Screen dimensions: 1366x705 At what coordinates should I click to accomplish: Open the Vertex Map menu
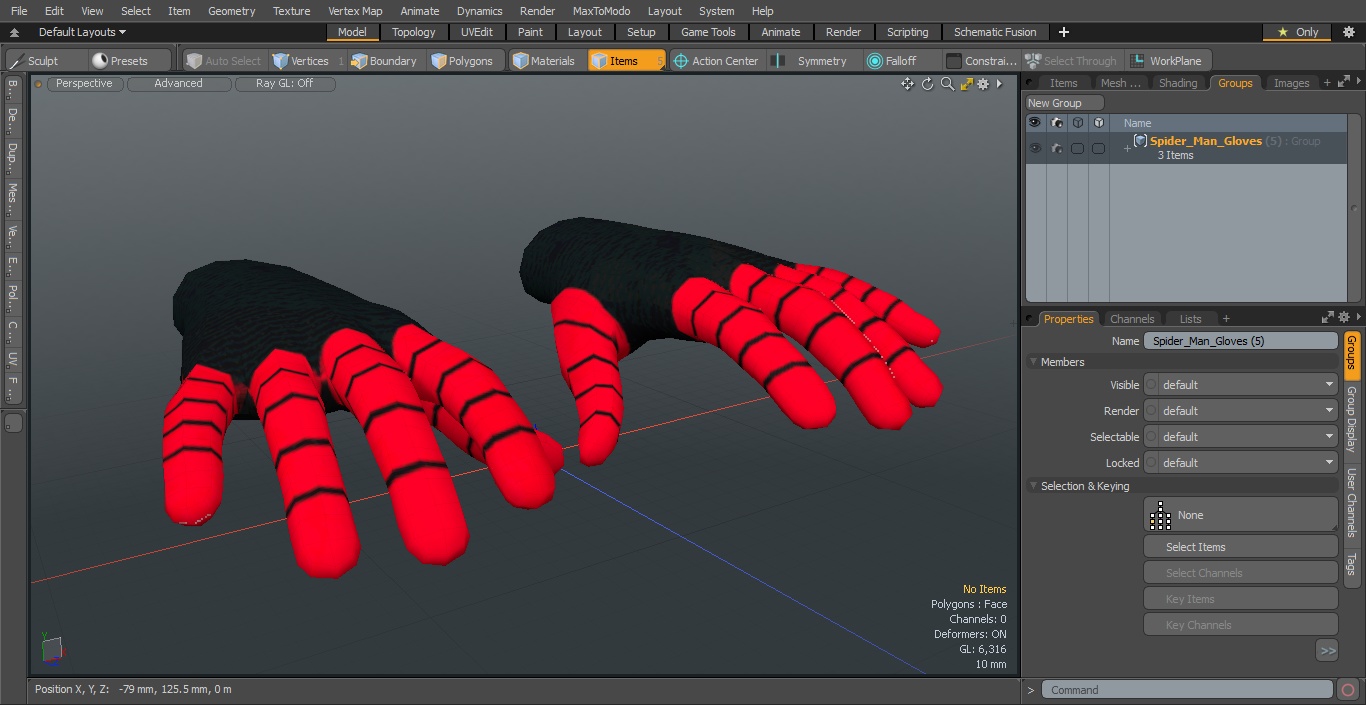point(355,11)
